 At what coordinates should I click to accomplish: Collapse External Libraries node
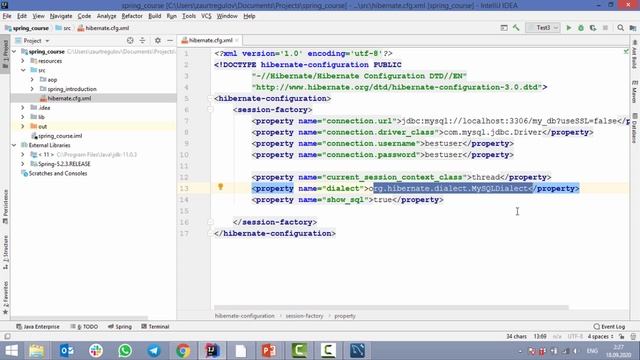coord(14,145)
